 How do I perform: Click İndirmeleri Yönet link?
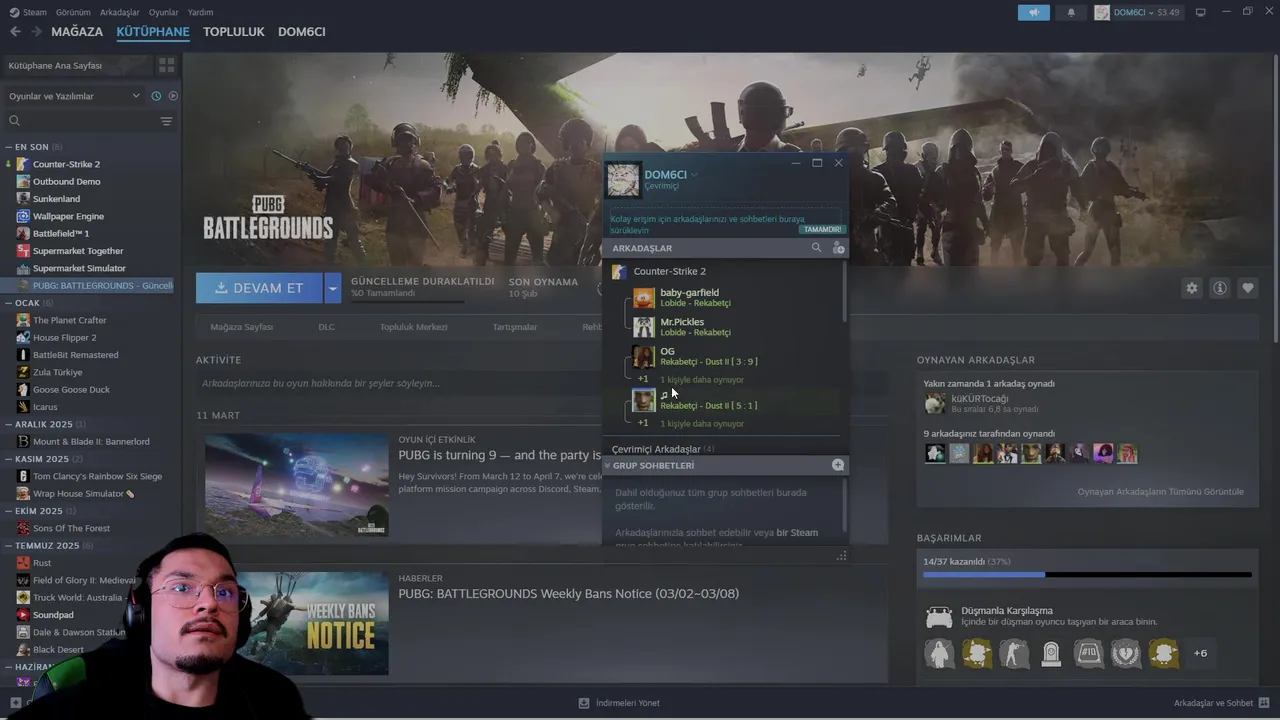click(x=627, y=703)
